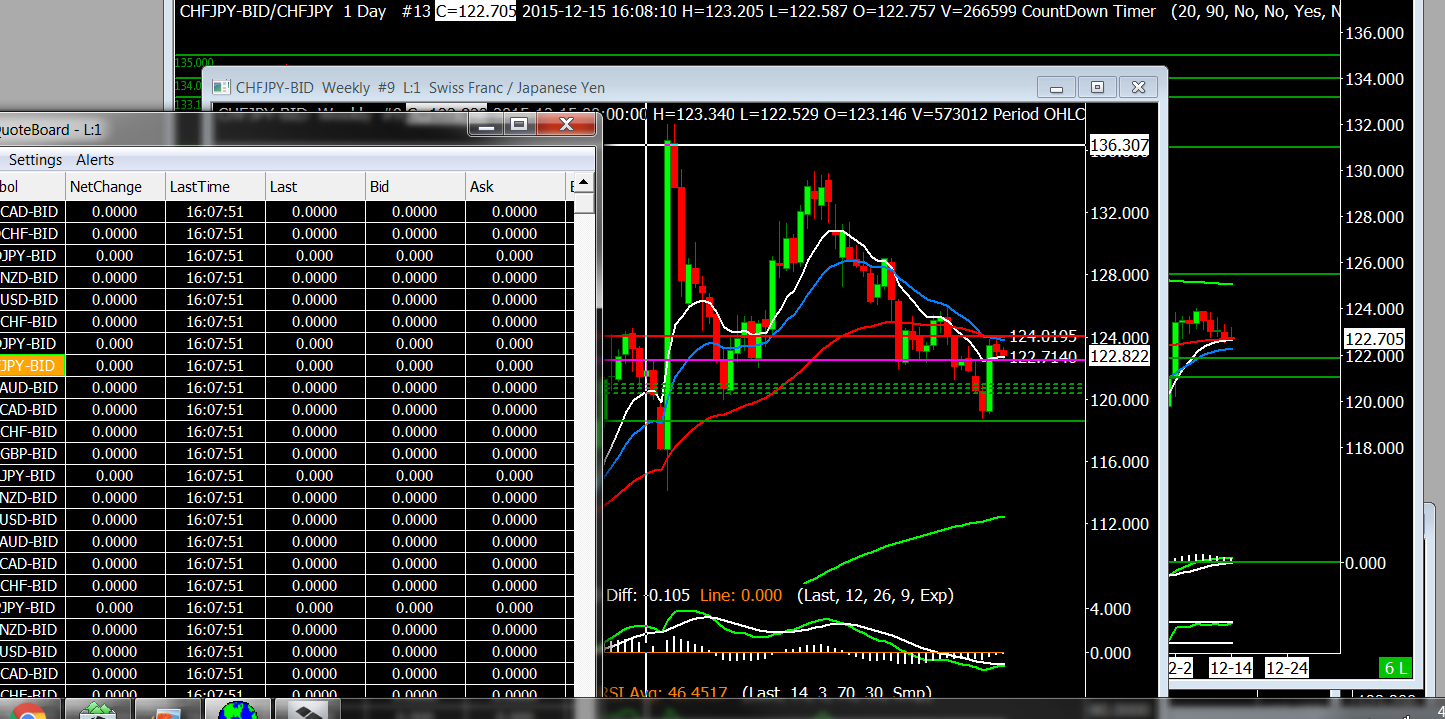Open the QuoteBoard Settings menu
The height and width of the screenshot is (719, 1445).
pos(35,160)
